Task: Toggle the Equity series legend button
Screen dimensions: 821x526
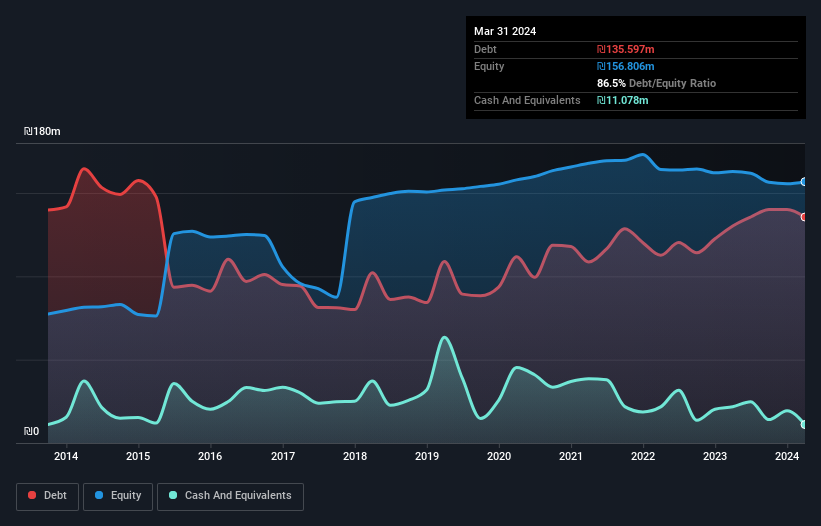Action: point(118,496)
